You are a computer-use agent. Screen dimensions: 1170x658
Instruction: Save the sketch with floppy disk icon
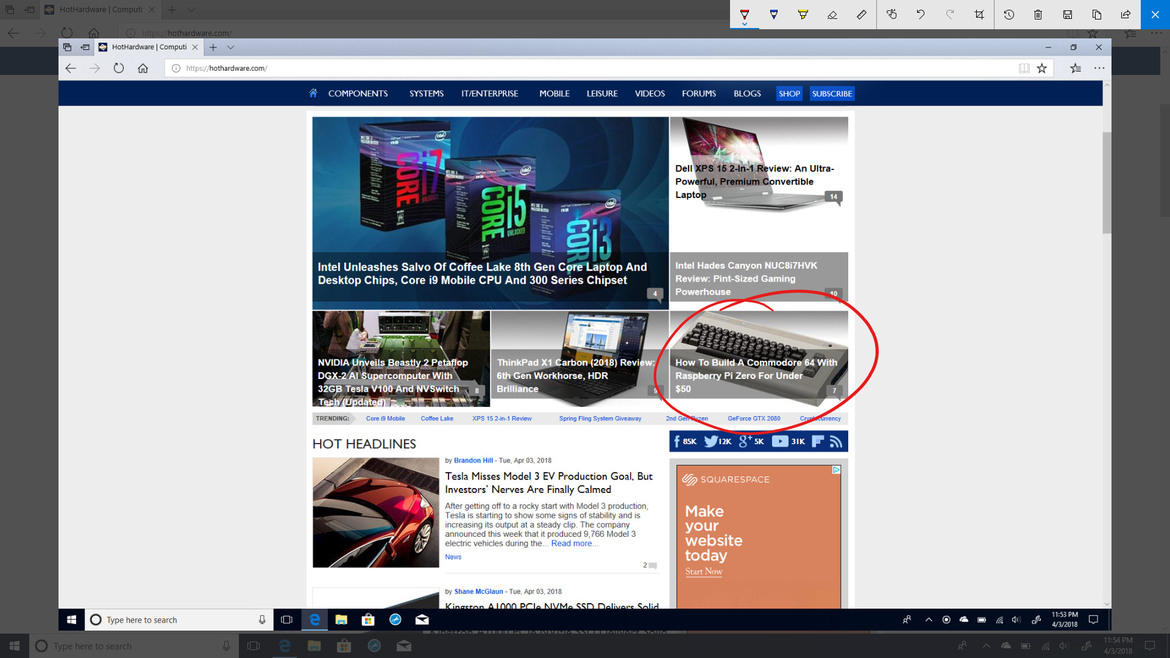1068,14
